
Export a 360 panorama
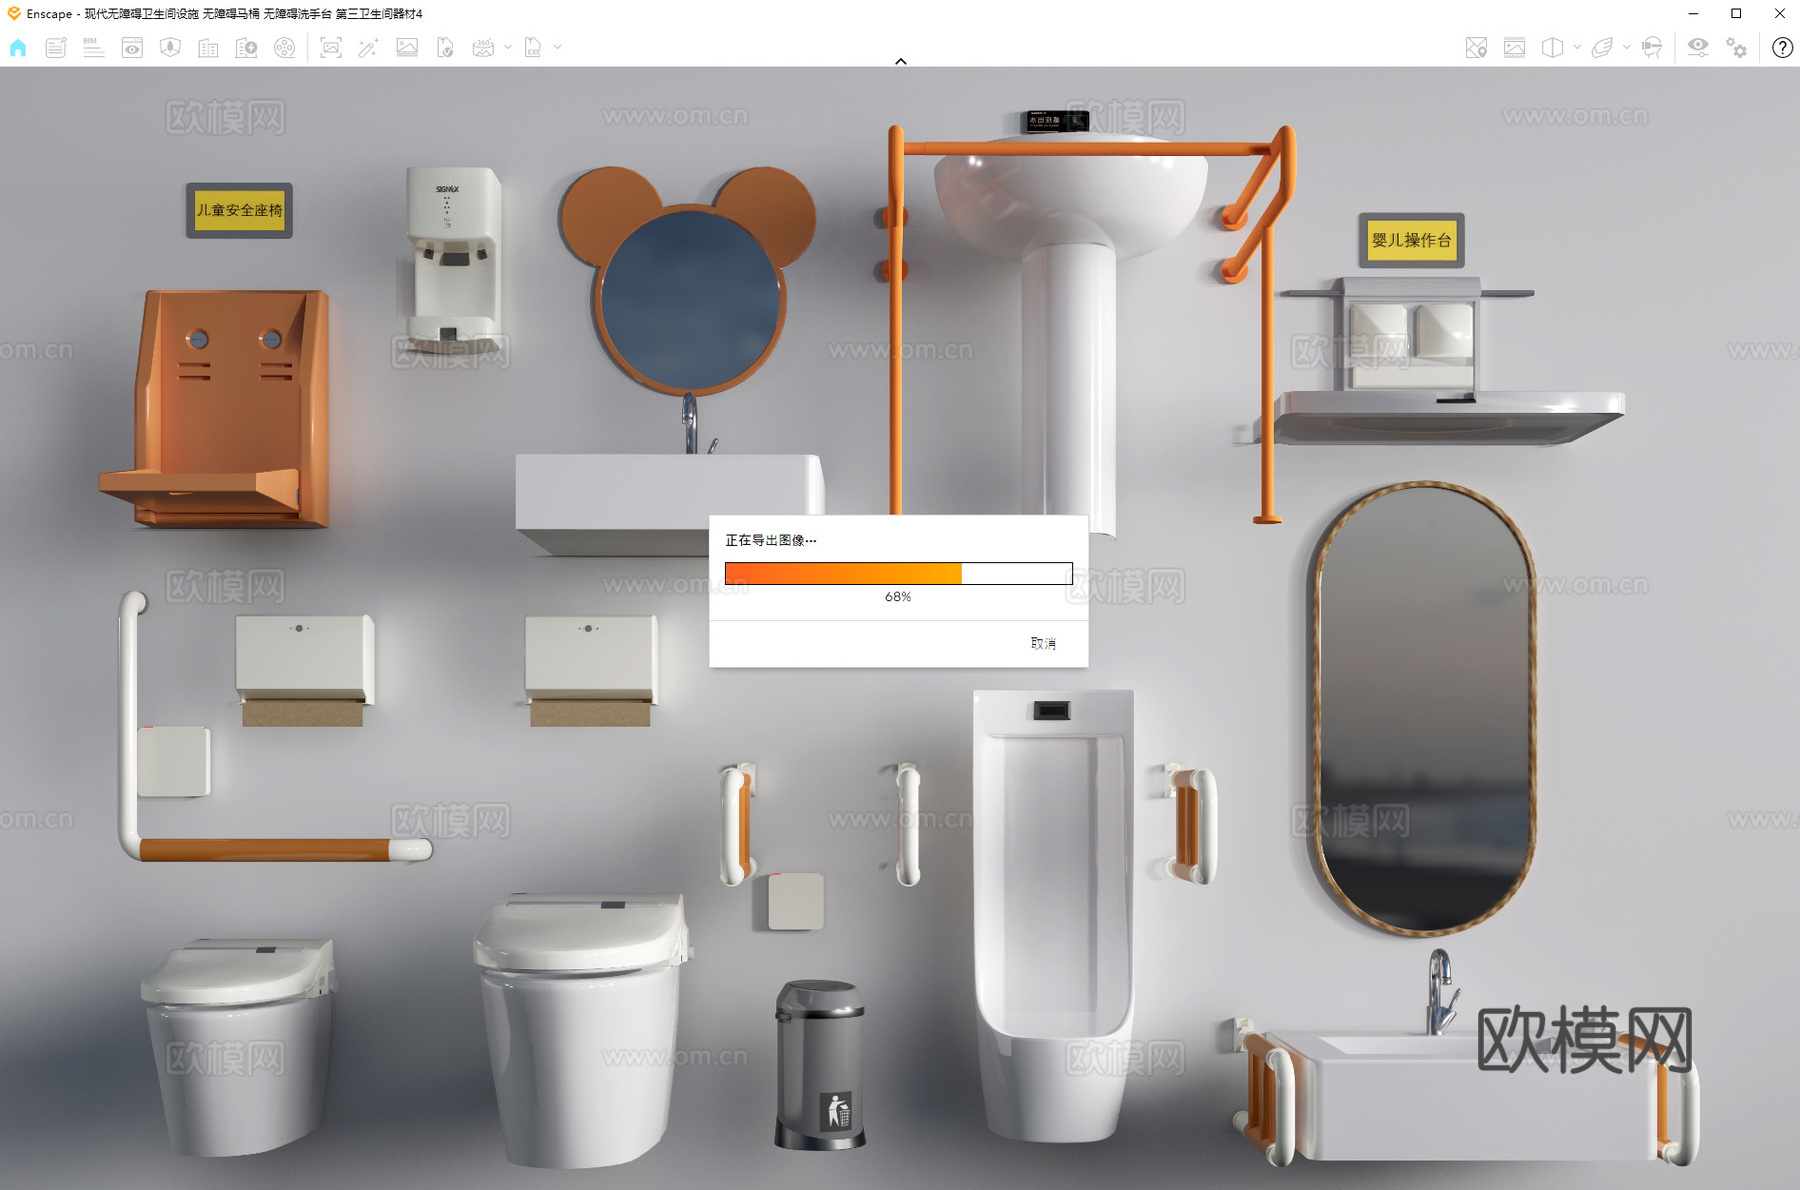(483, 47)
